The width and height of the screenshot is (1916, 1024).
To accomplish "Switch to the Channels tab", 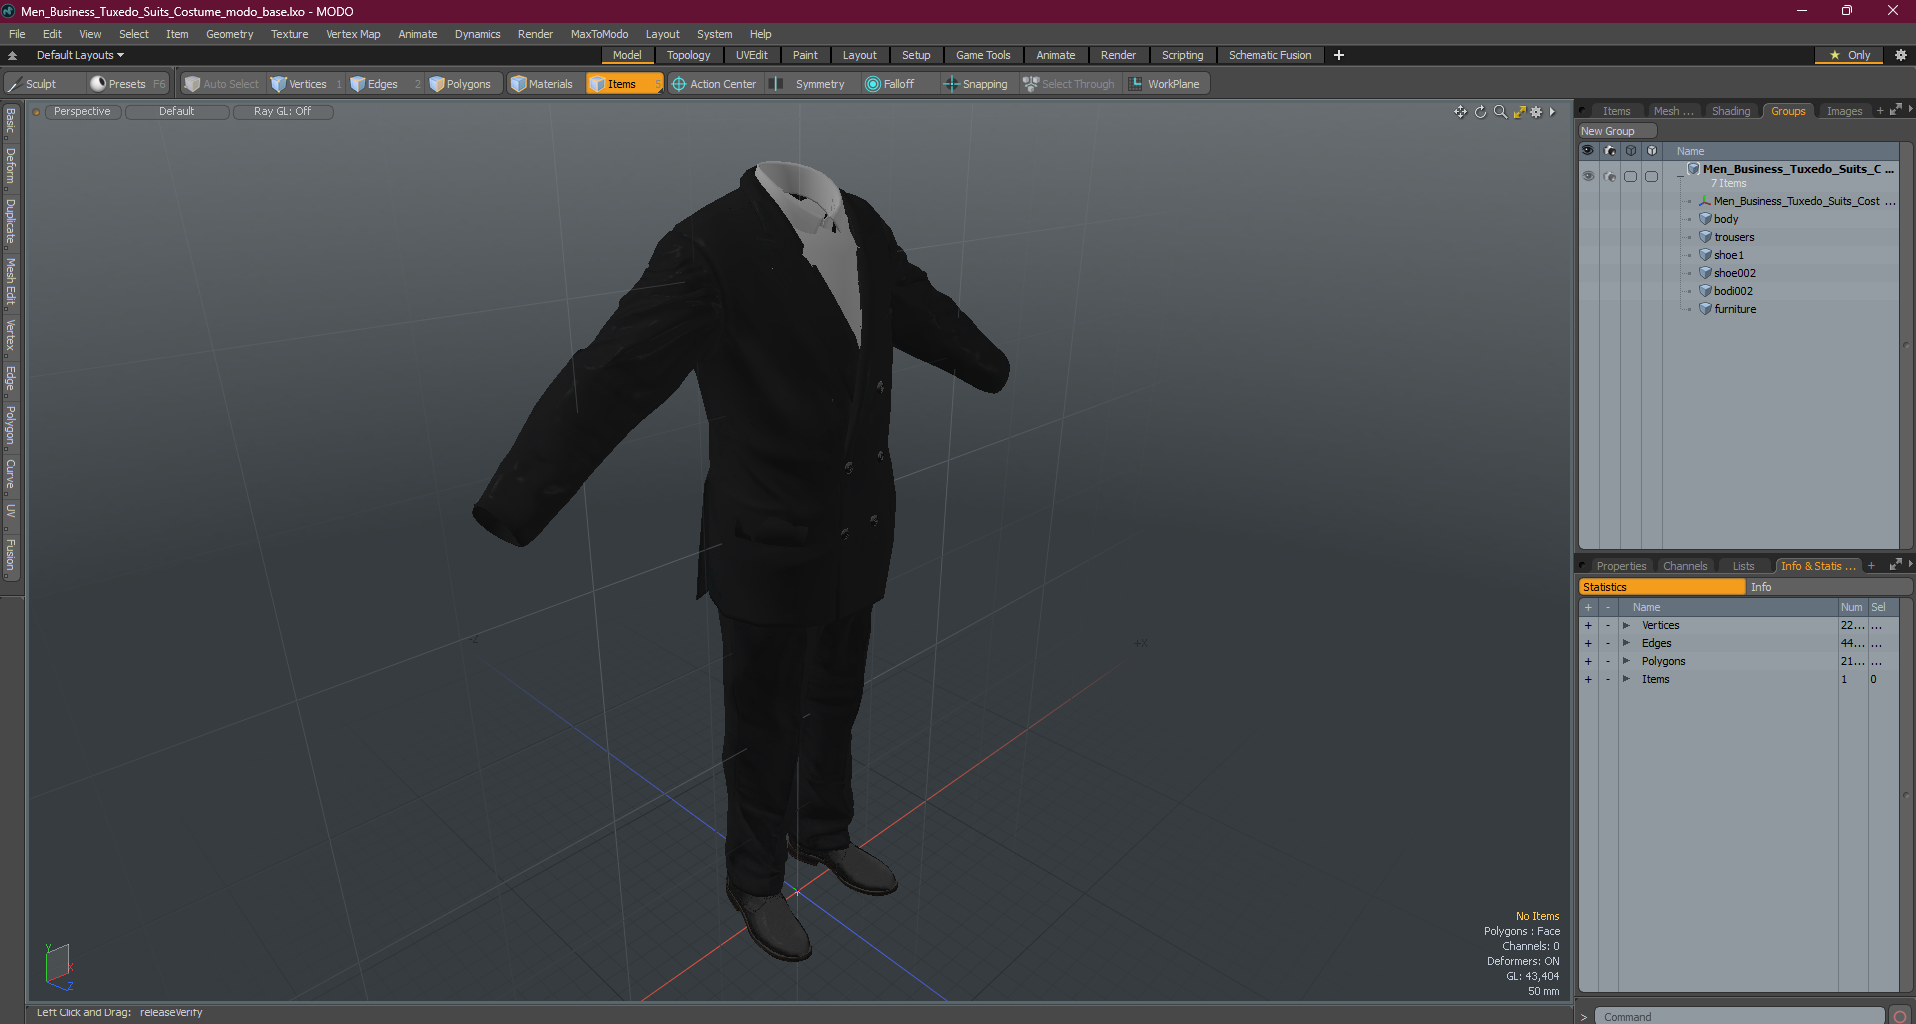I will [1685, 566].
